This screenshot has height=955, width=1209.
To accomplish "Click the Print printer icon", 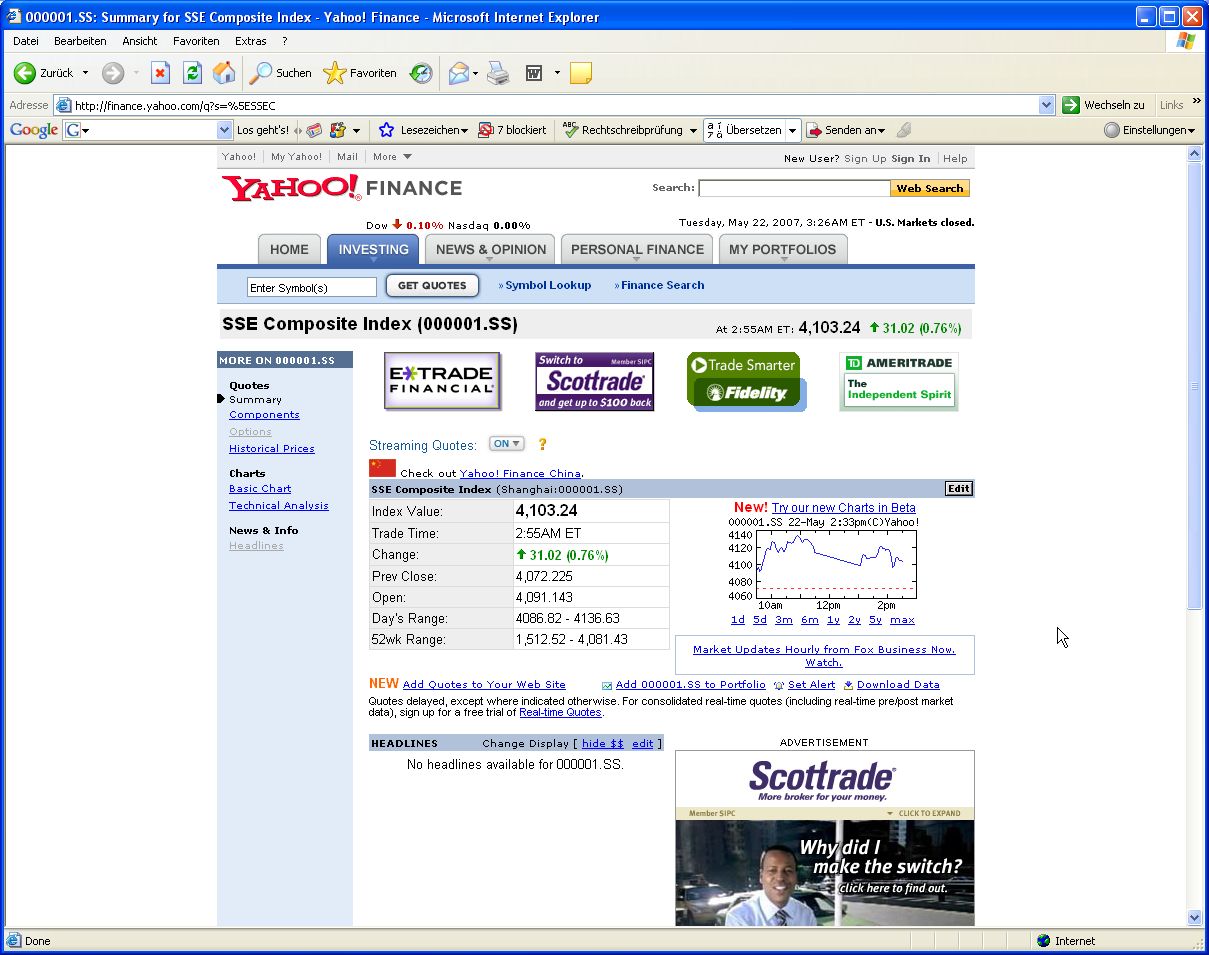I will click(498, 73).
